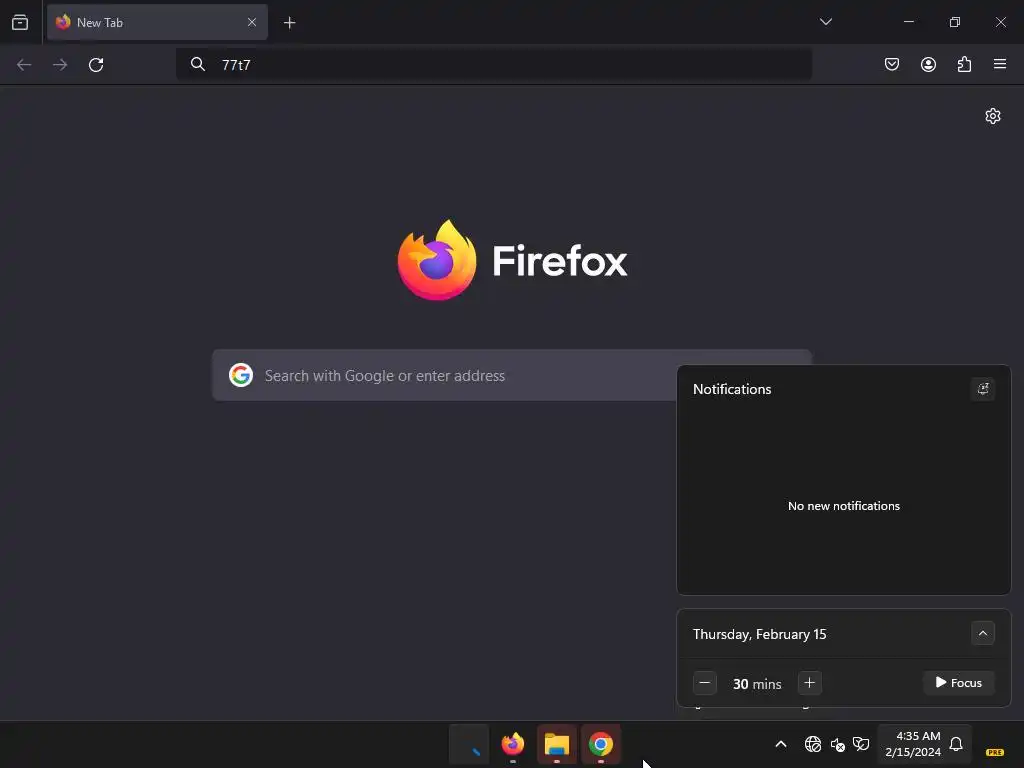Personalize new tab via gear icon
Screen dimensions: 1024x768
[993, 116]
